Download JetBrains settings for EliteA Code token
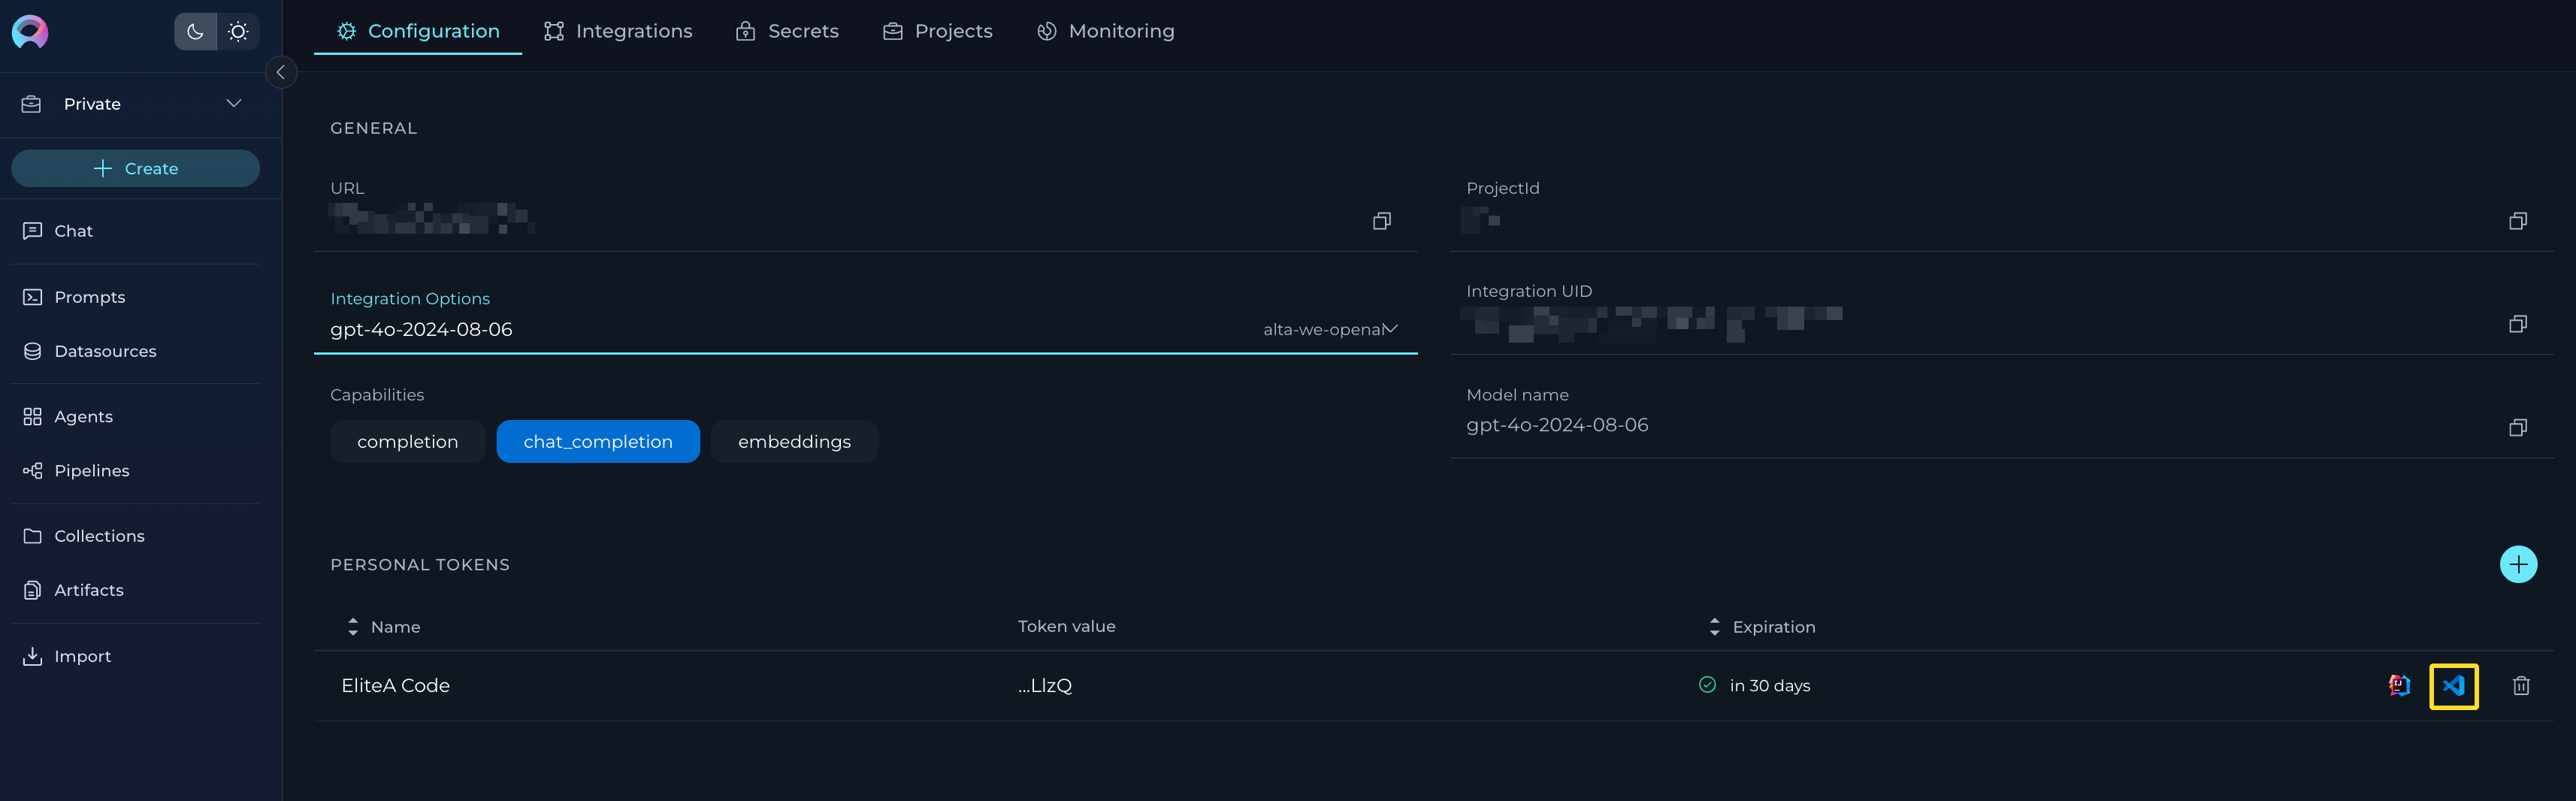This screenshot has width=2576, height=801. pyautogui.click(x=2399, y=686)
